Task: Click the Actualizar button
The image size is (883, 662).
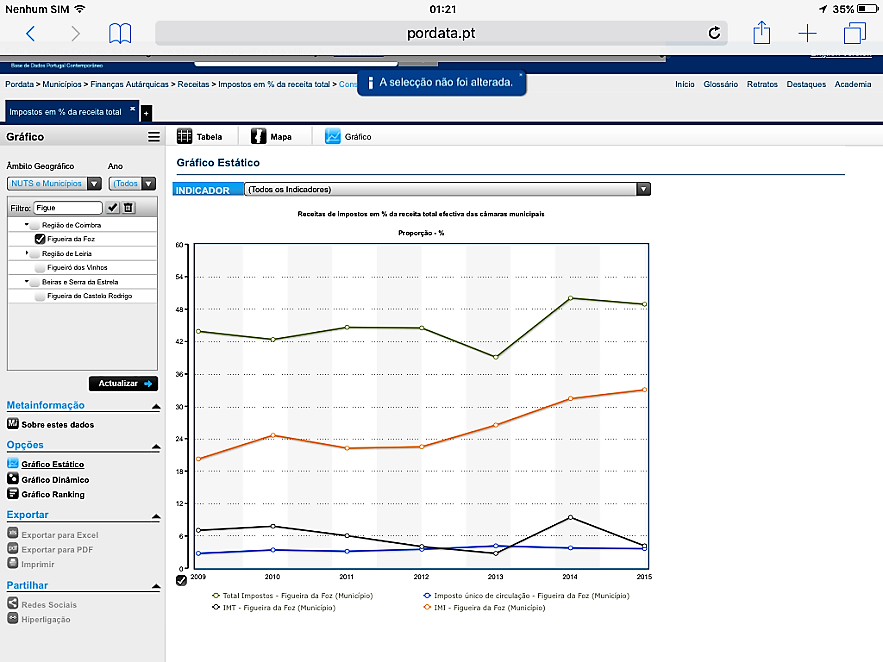Action: (x=123, y=383)
